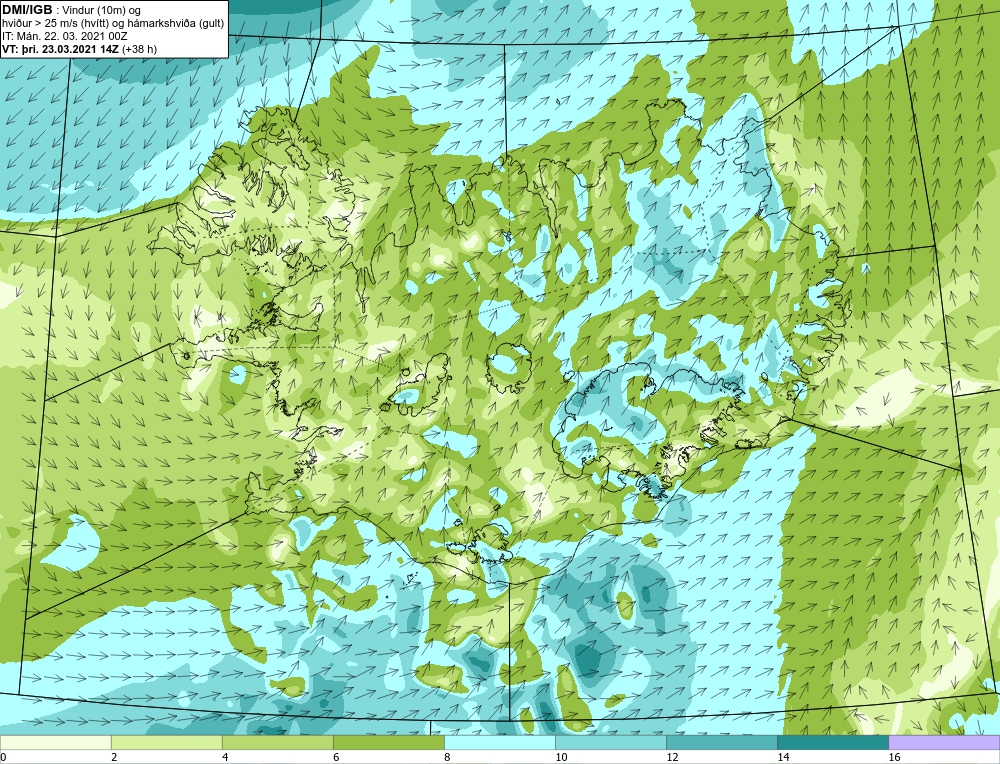This screenshot has width=1000, height=764.
Task: Click the 14–16 m/s dark teal legend swatch
Action: (832, 742)
